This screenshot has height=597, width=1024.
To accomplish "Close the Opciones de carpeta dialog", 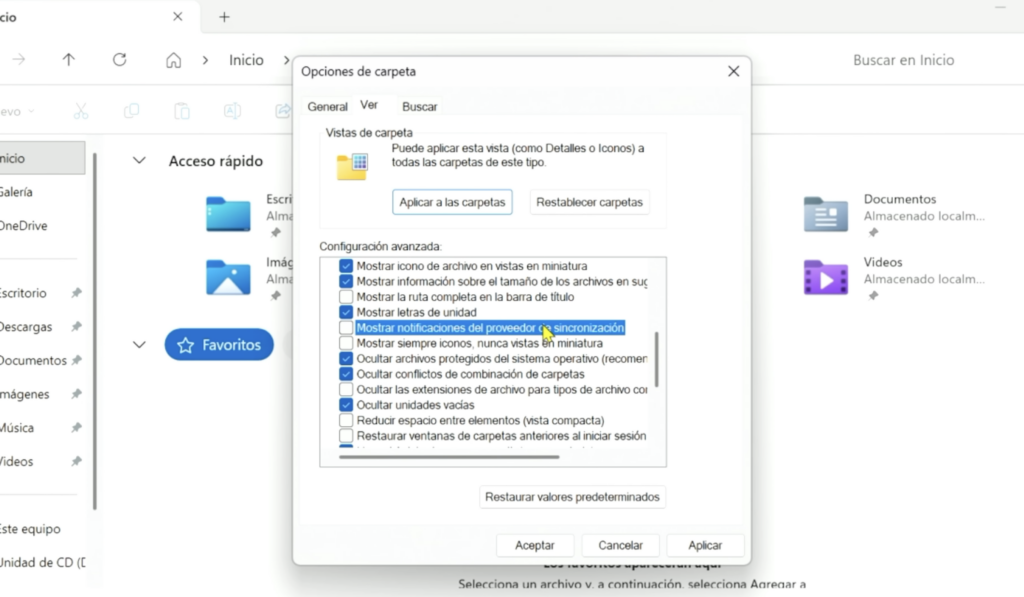I will pos(733,71).
